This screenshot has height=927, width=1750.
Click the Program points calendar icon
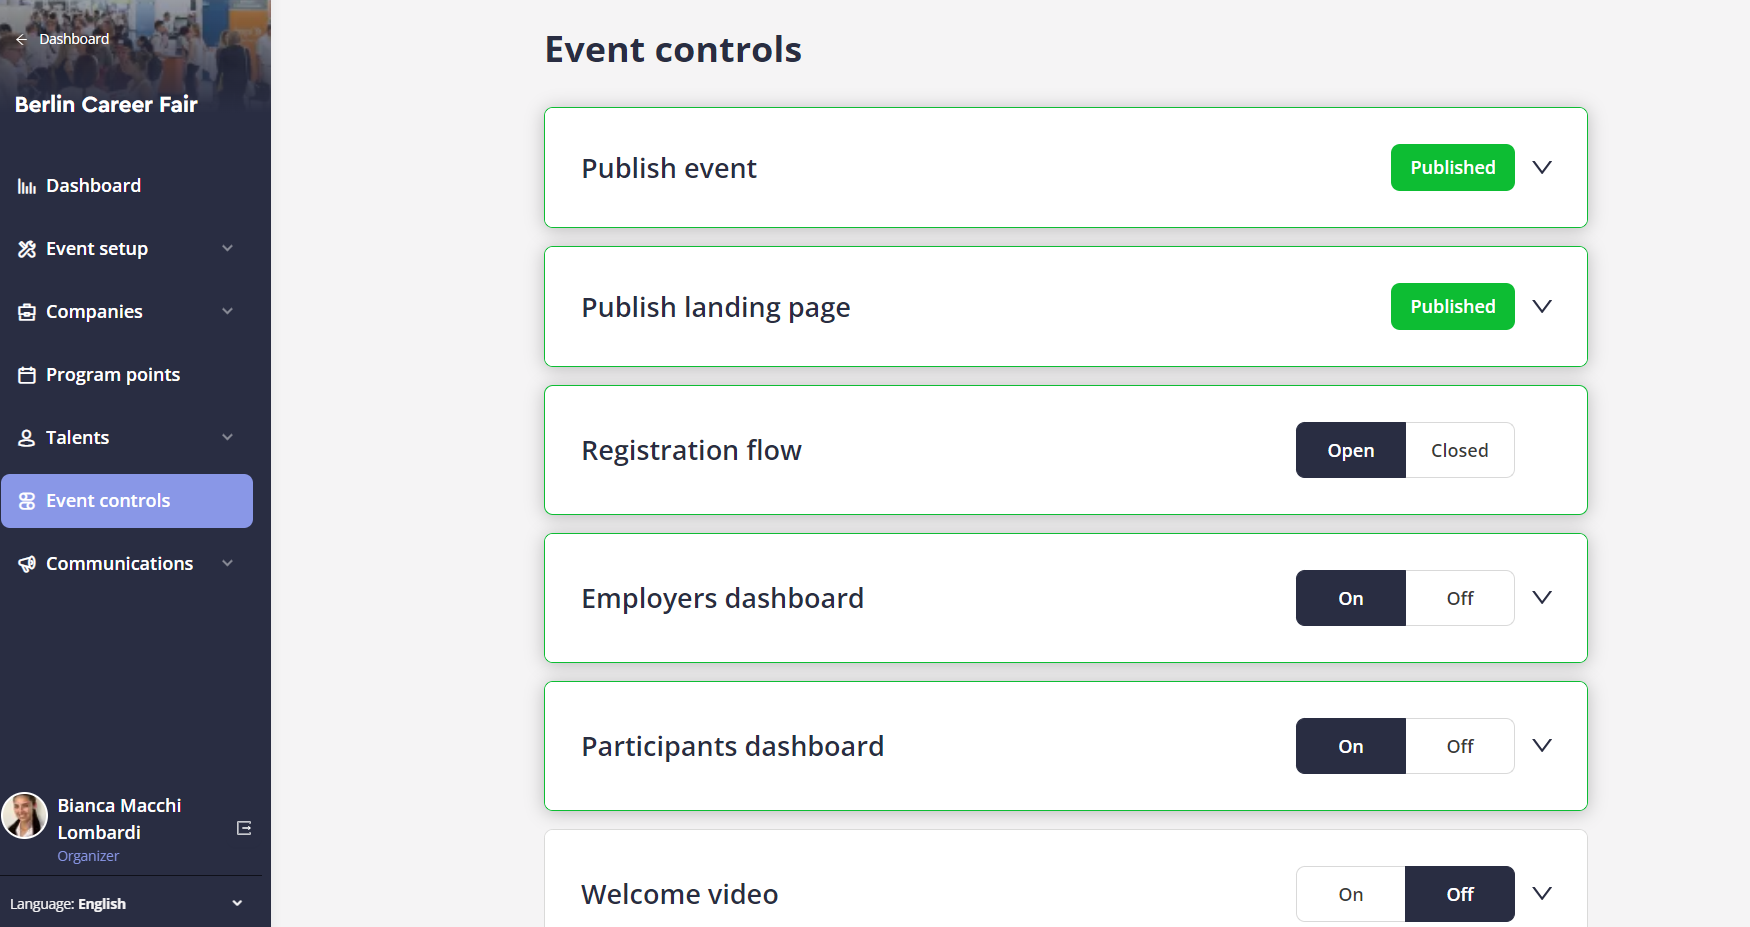[27, 375]
